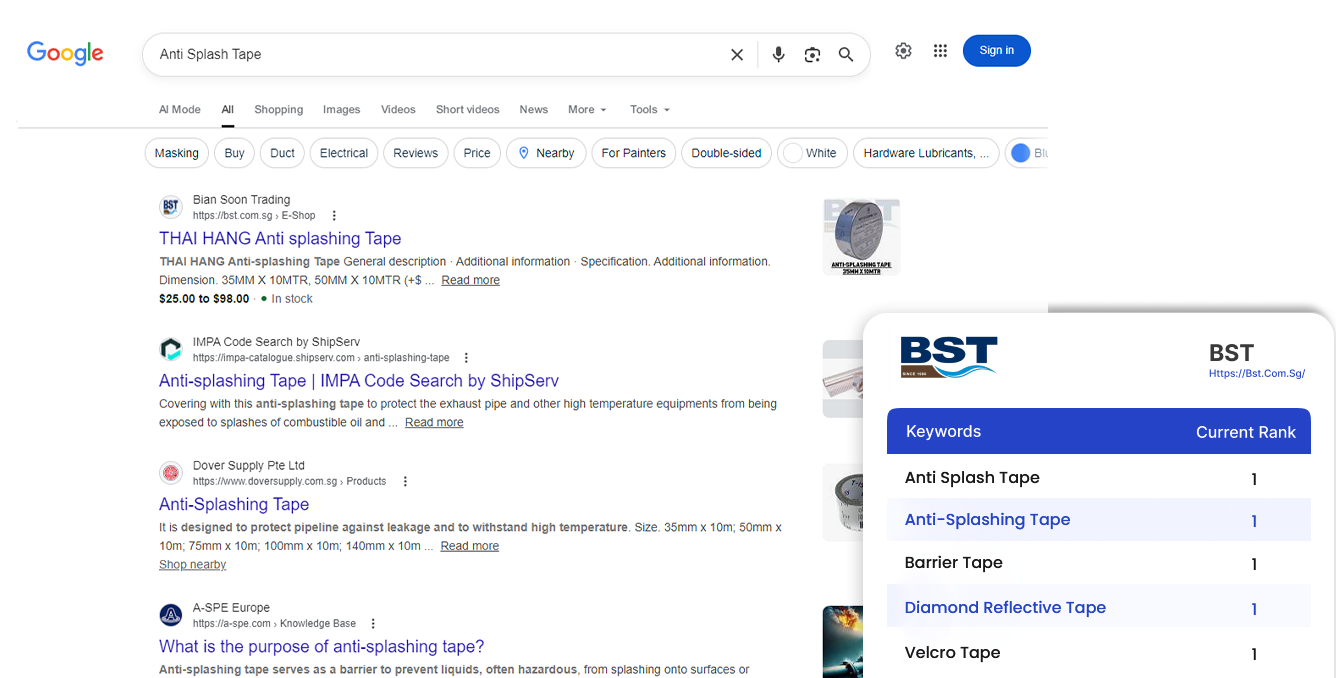Select the Double-sided filter chip
The image size is (1336, 678).
coord(726,153)
